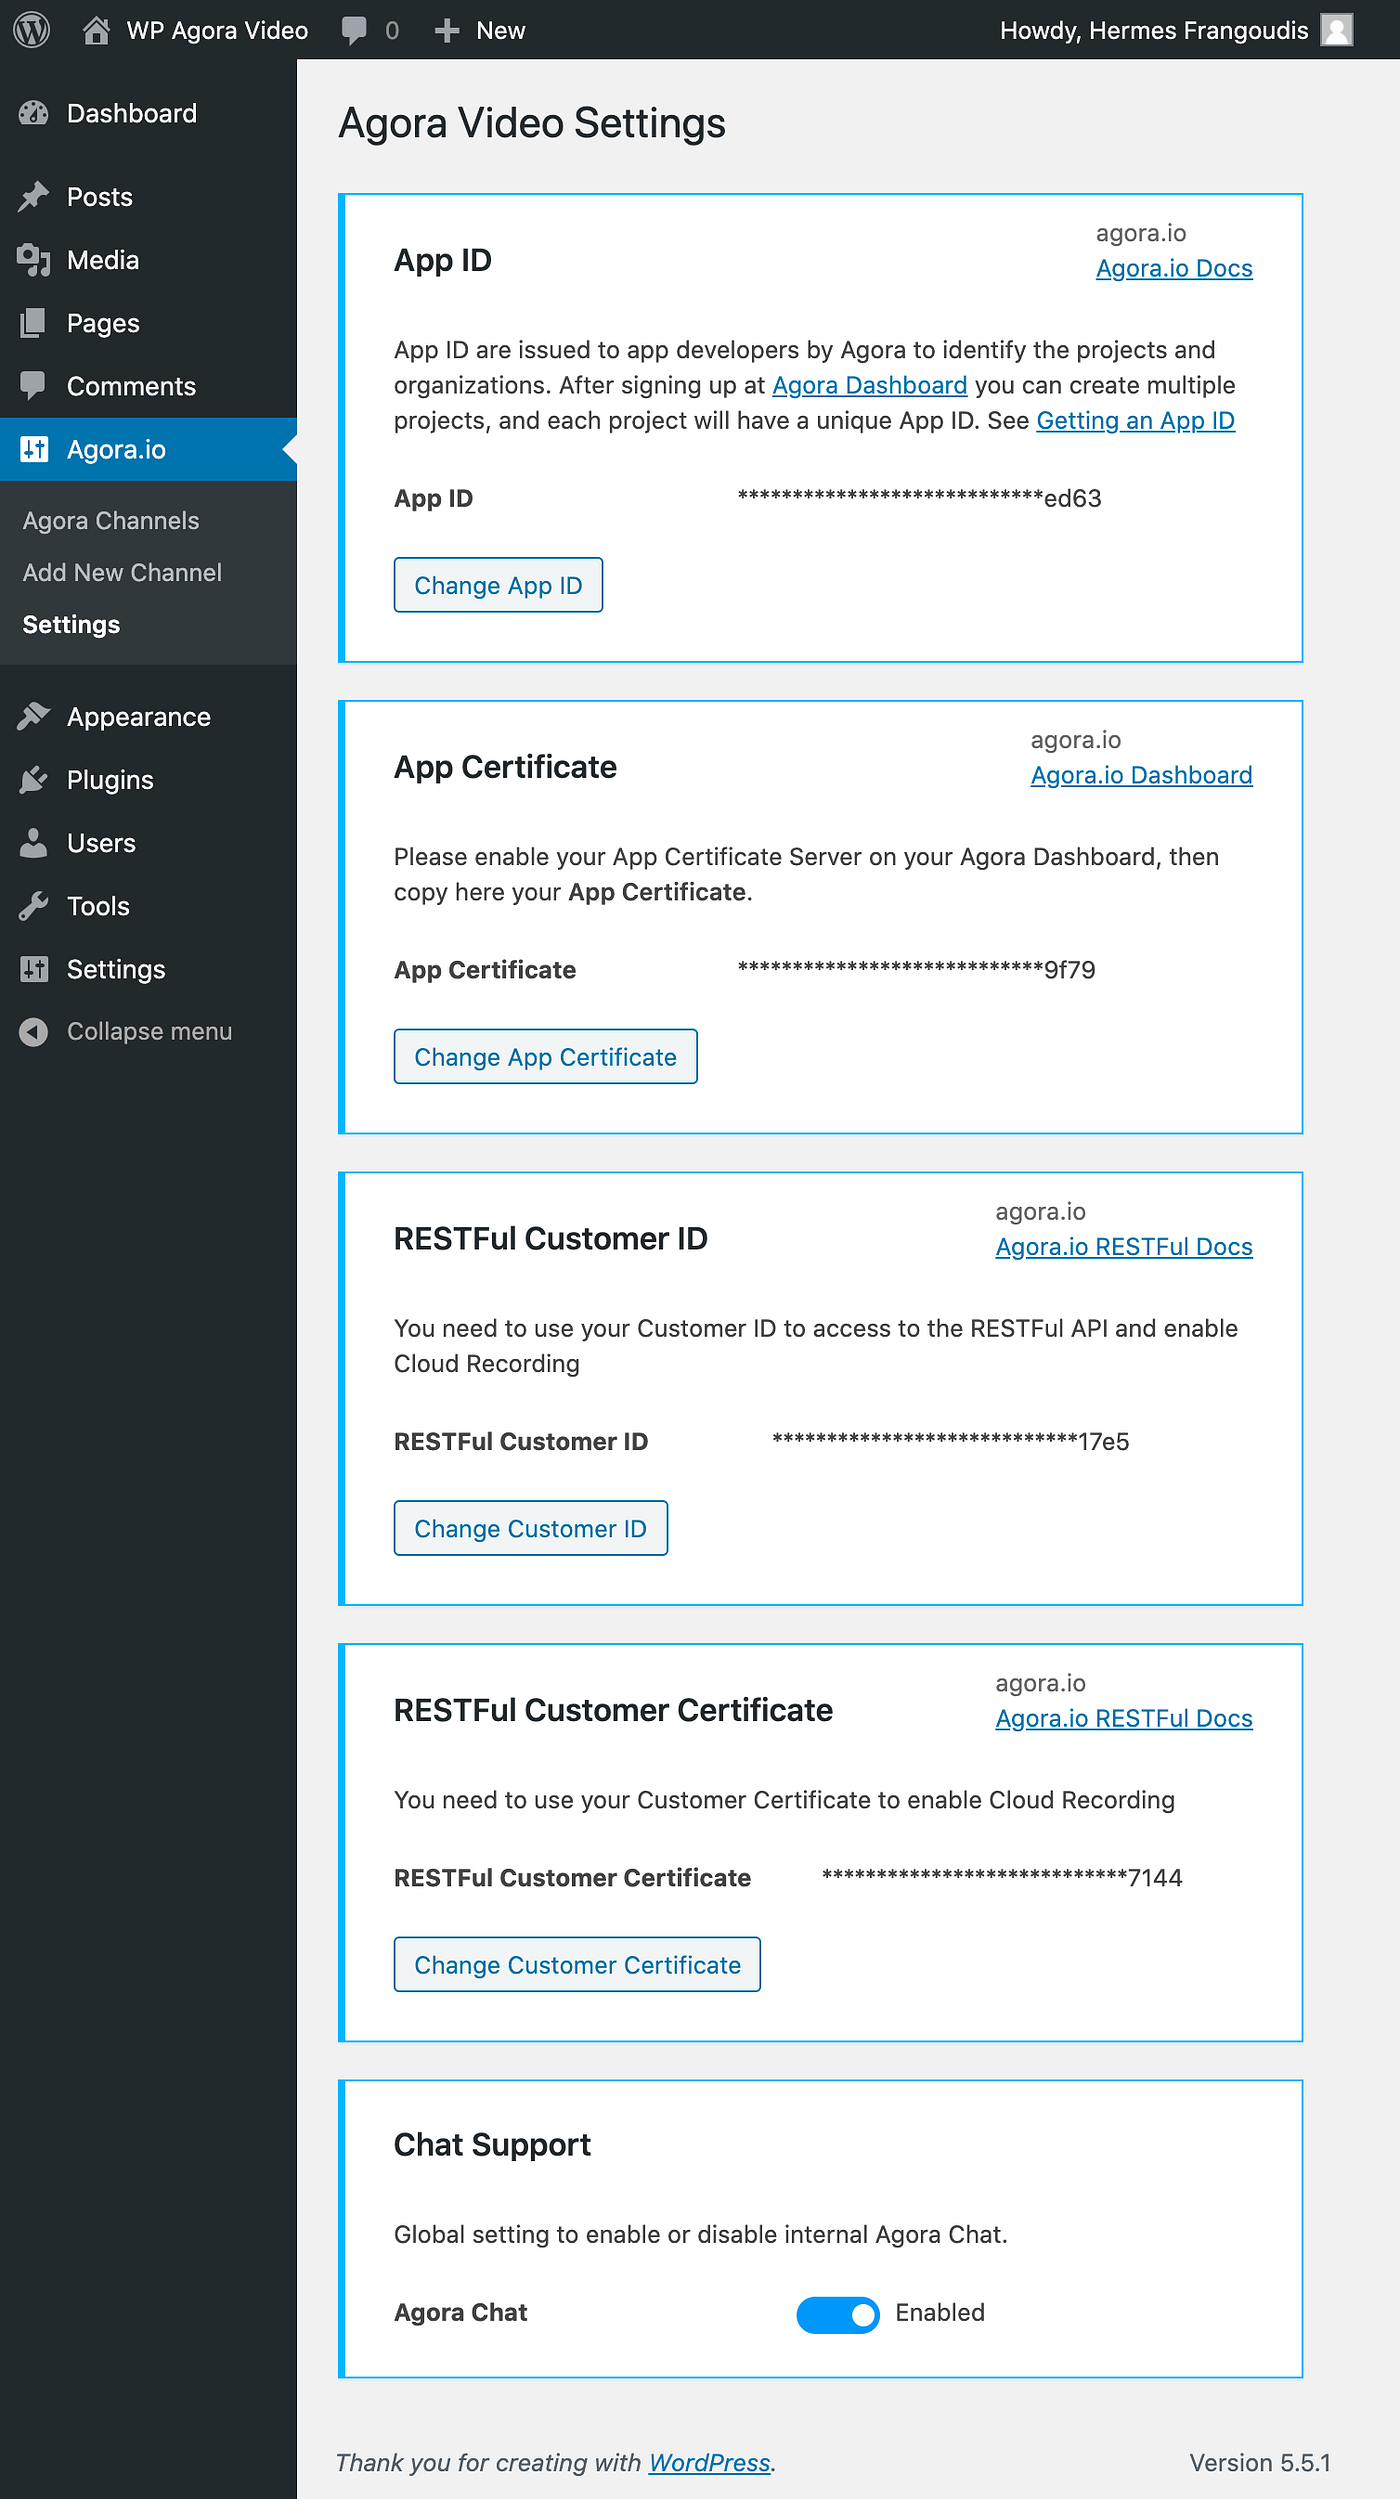The width and height of the screenshot is (1400, 2499).
Task: Open Agora Dashboard link in description
Action: pyautogui.click(x=869, y=386)
